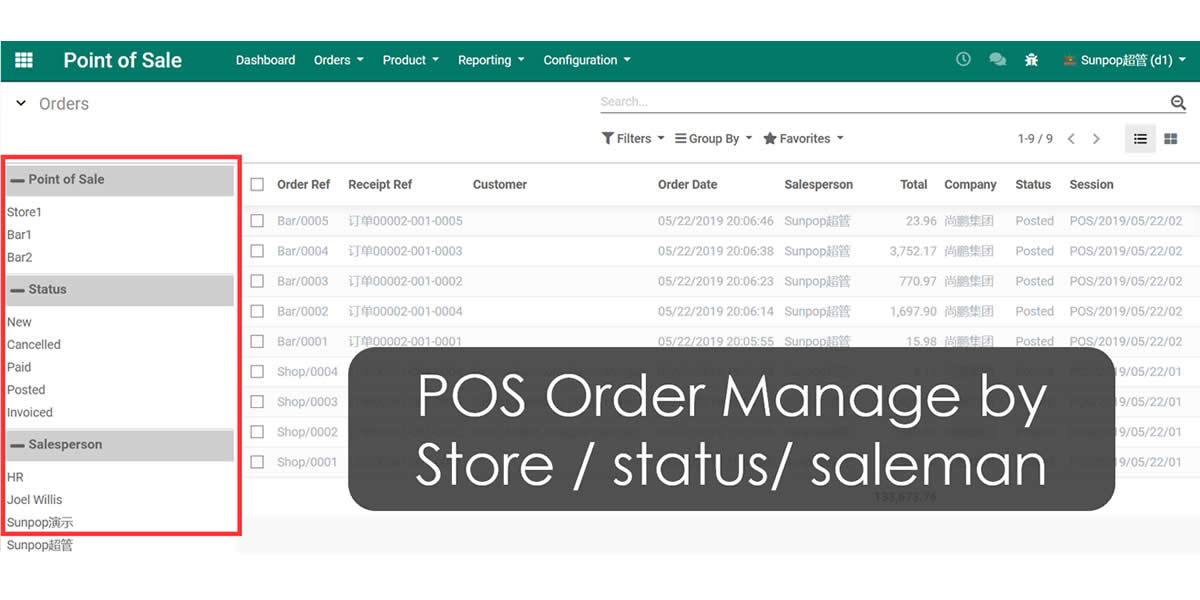Screen dimensions: 1200x600
Task: Expand the Group By dropdown
Action: pyautogui.click(x=713, y=139)
